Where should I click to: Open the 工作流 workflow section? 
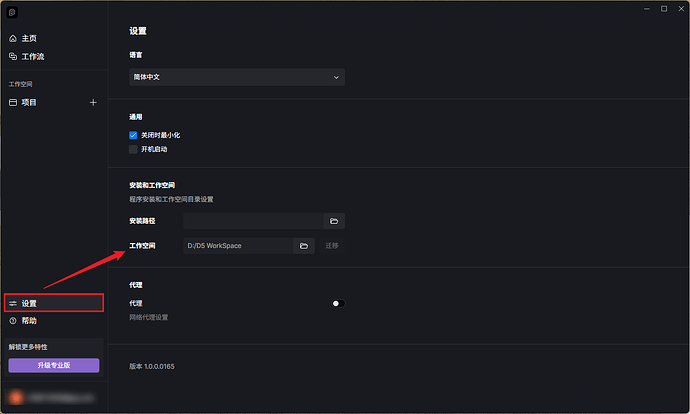32,56
